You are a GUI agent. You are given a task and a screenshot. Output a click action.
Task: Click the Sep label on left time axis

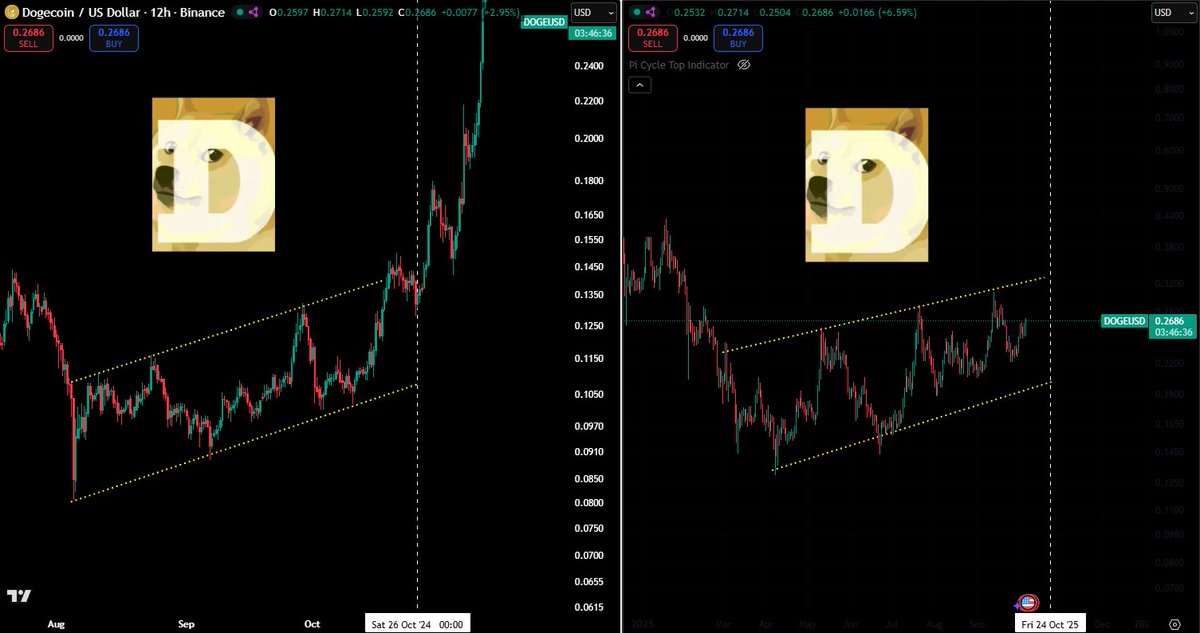pyautogui.click(x=187, y=624)
